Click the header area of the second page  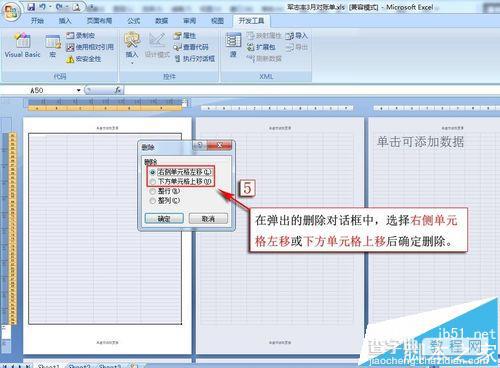click(x=280, y=128)
